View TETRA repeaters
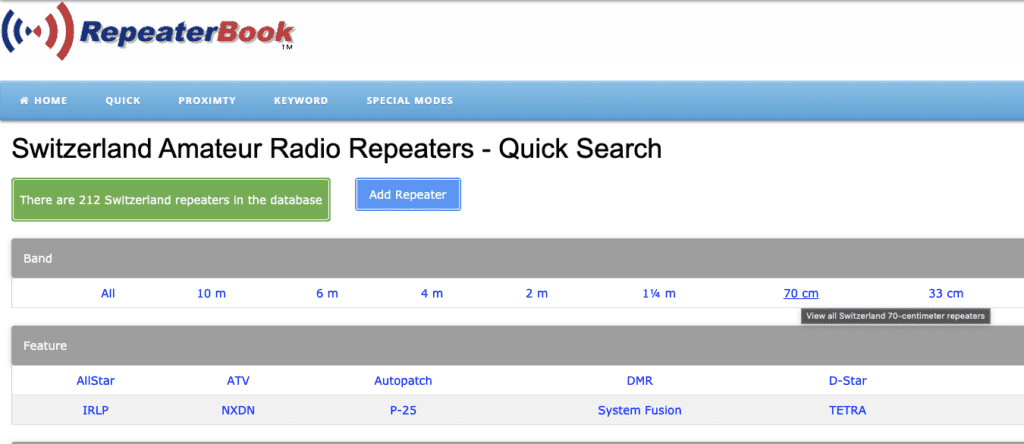The height and width of the screenshot is (444, 1024). pyautogui.click(x=847, y=410)
